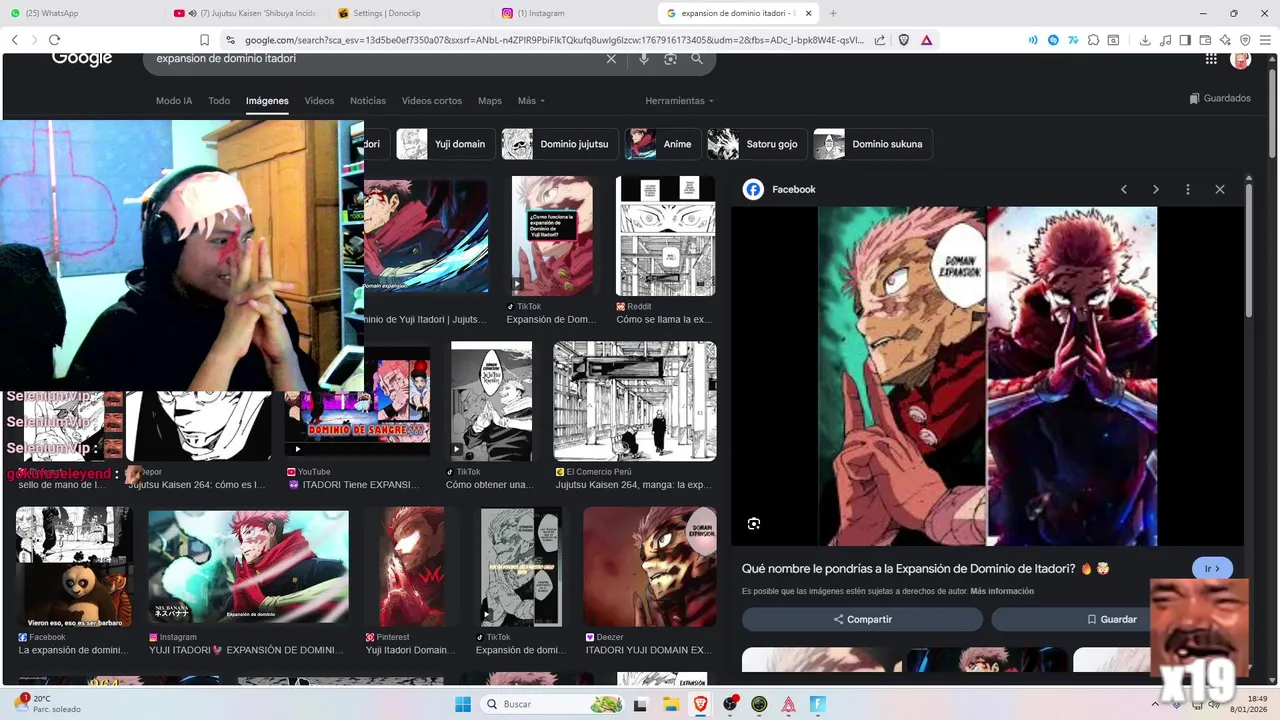Click the bookmark icon in address bar
Screen dimensions: 1280x720
pos(204,40)
